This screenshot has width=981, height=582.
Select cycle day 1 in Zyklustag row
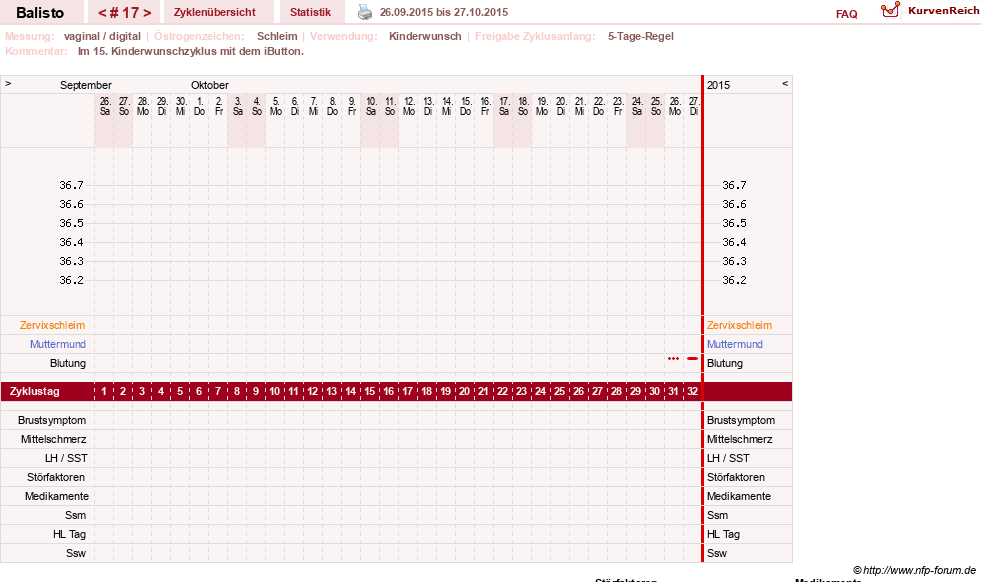[104, 391]
